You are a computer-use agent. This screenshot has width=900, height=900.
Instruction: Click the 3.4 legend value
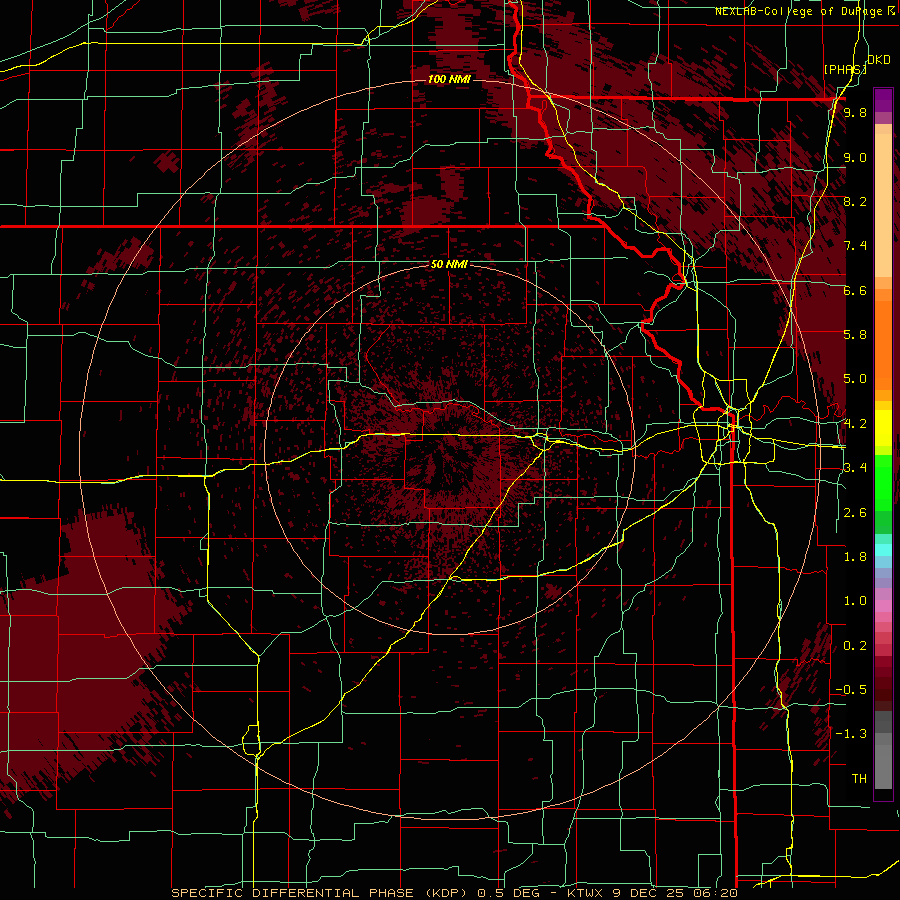coord(855,468)
